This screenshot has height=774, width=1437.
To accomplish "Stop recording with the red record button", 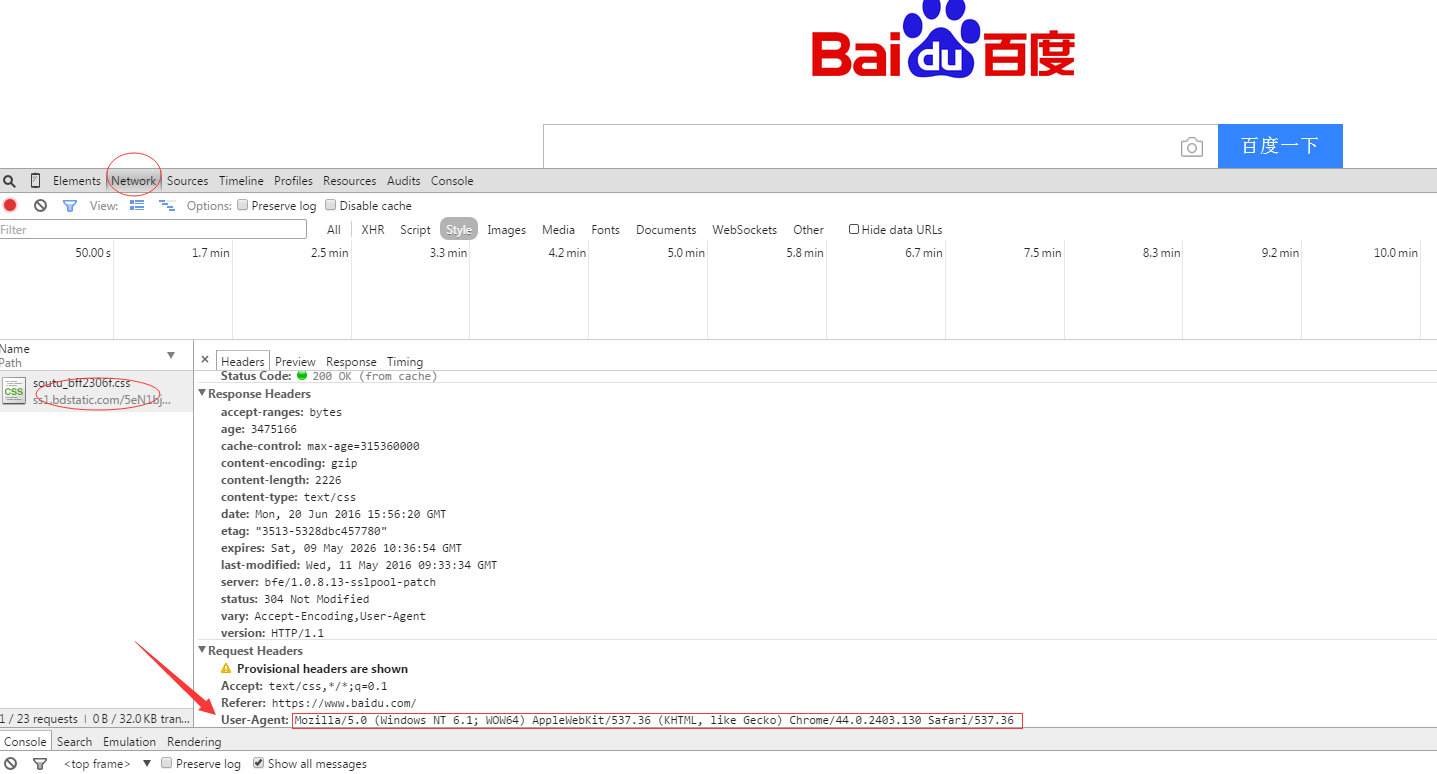I will point(10,205).
